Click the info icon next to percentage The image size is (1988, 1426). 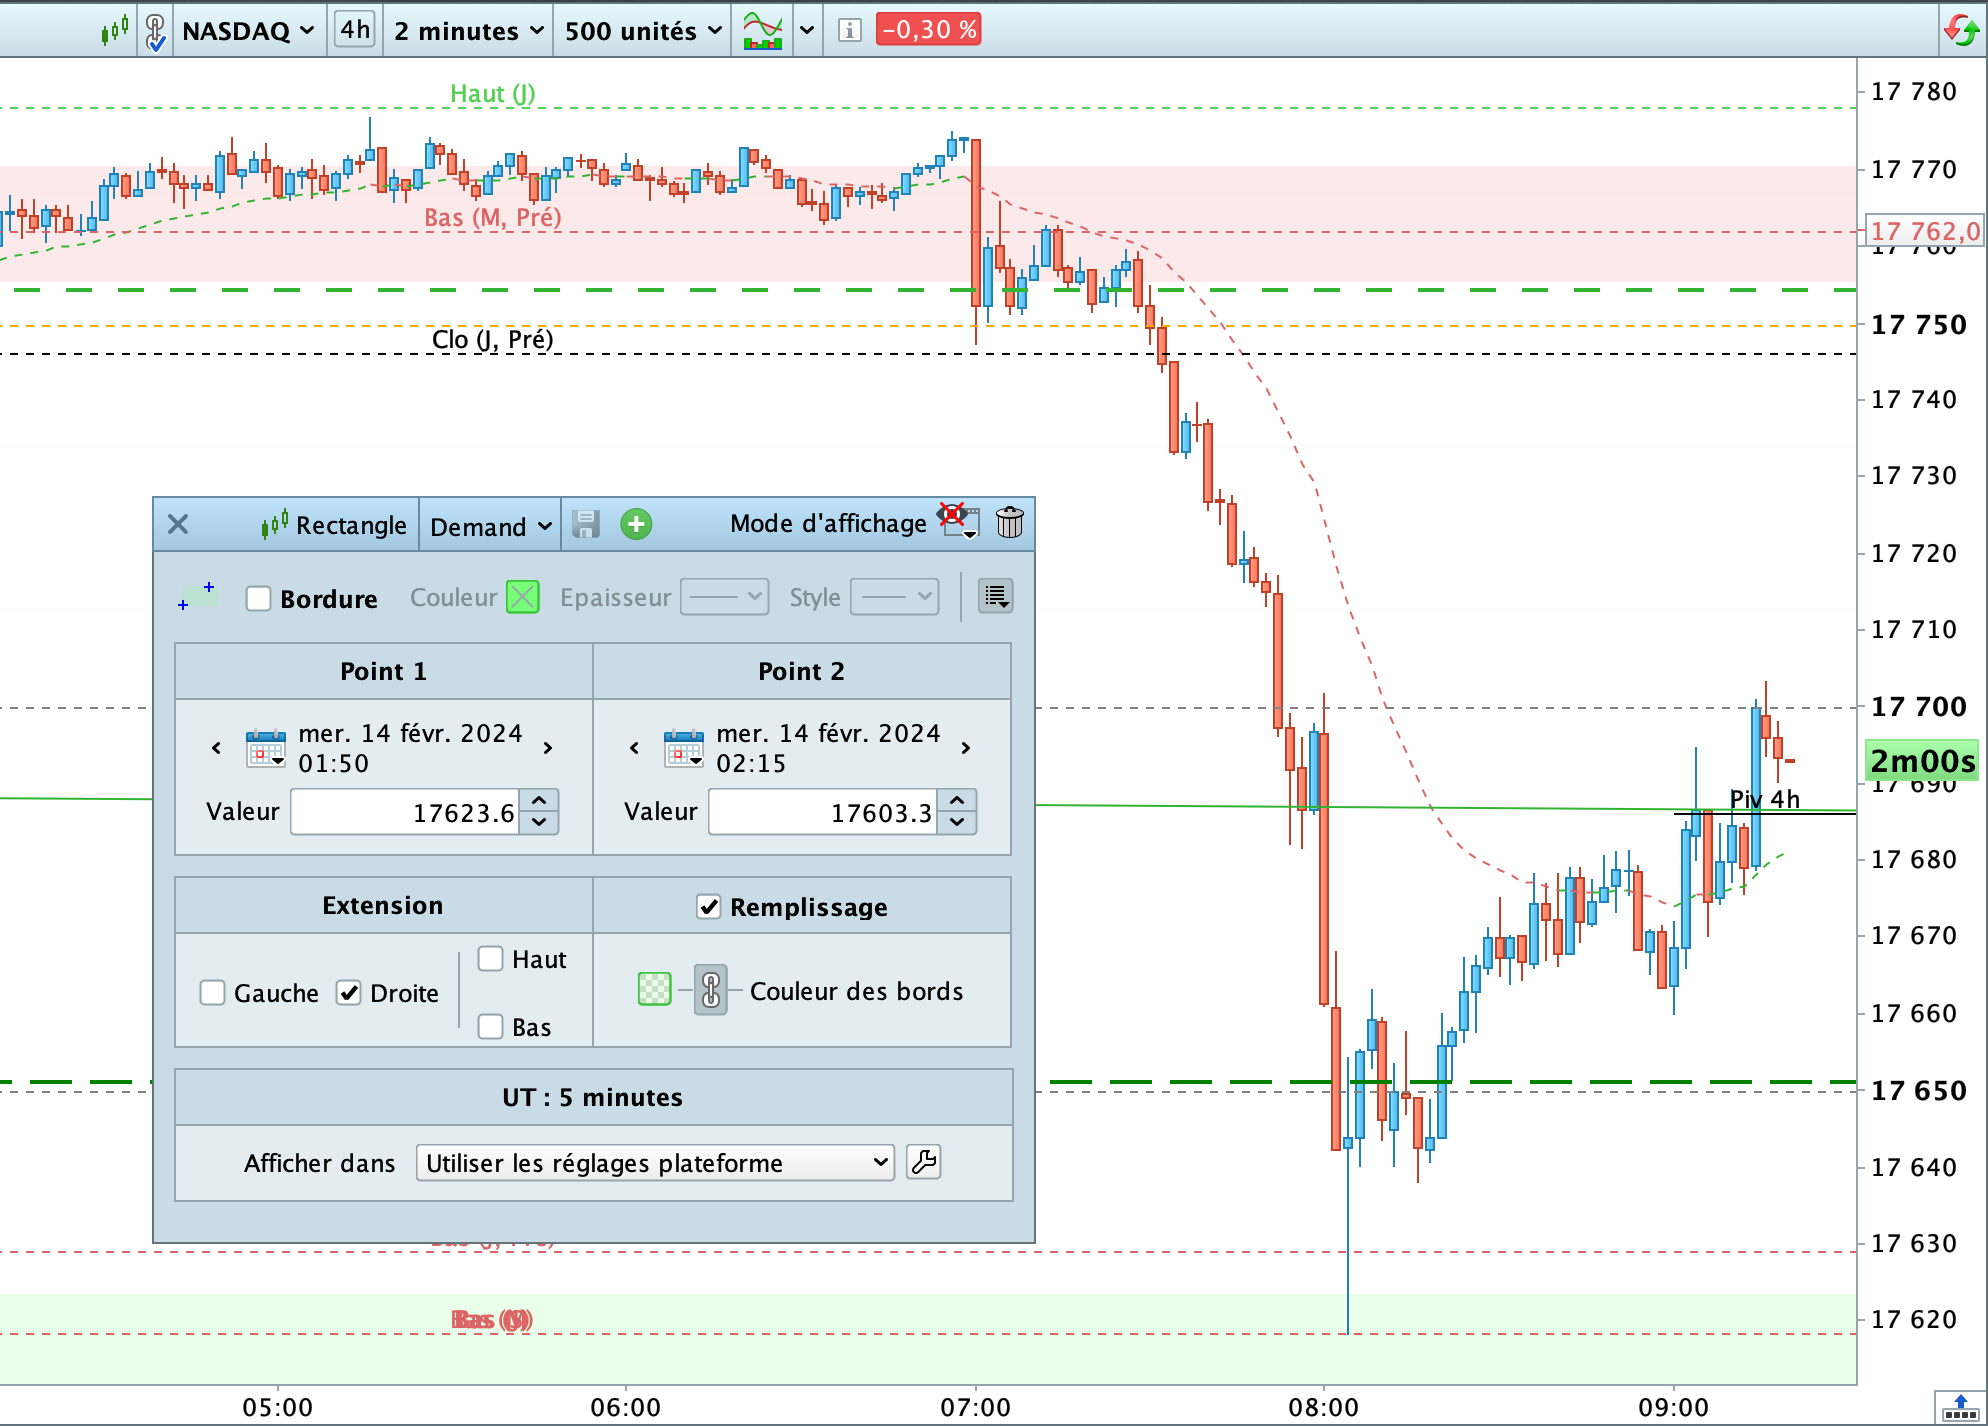tap(849, 30)
